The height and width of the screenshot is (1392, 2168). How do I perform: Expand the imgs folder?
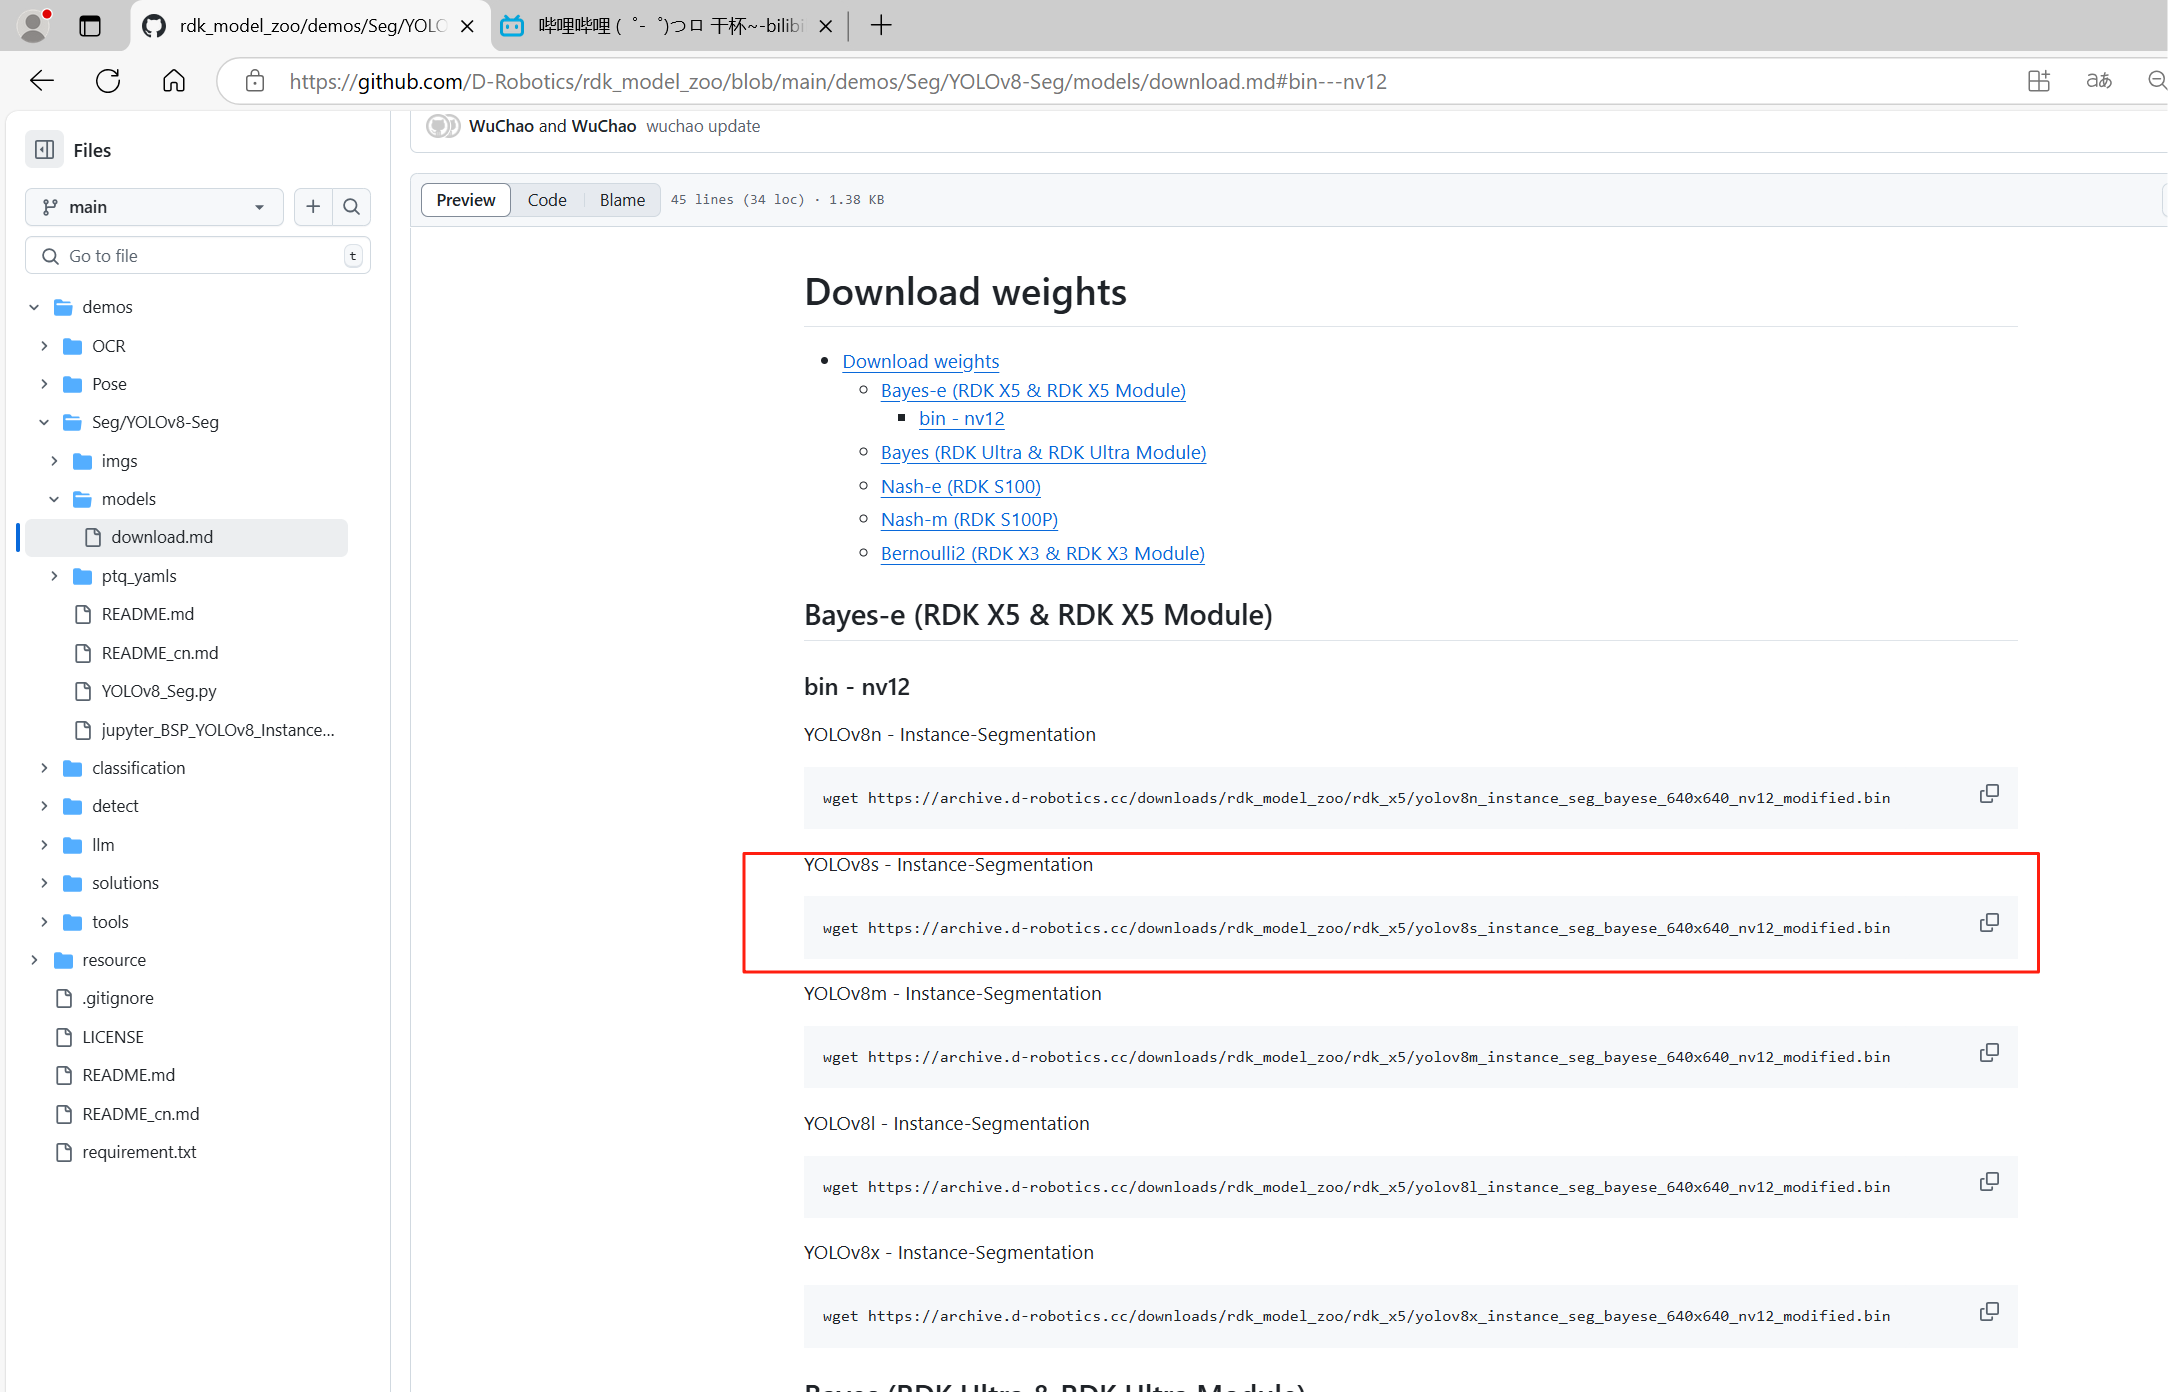pos(54,461)
